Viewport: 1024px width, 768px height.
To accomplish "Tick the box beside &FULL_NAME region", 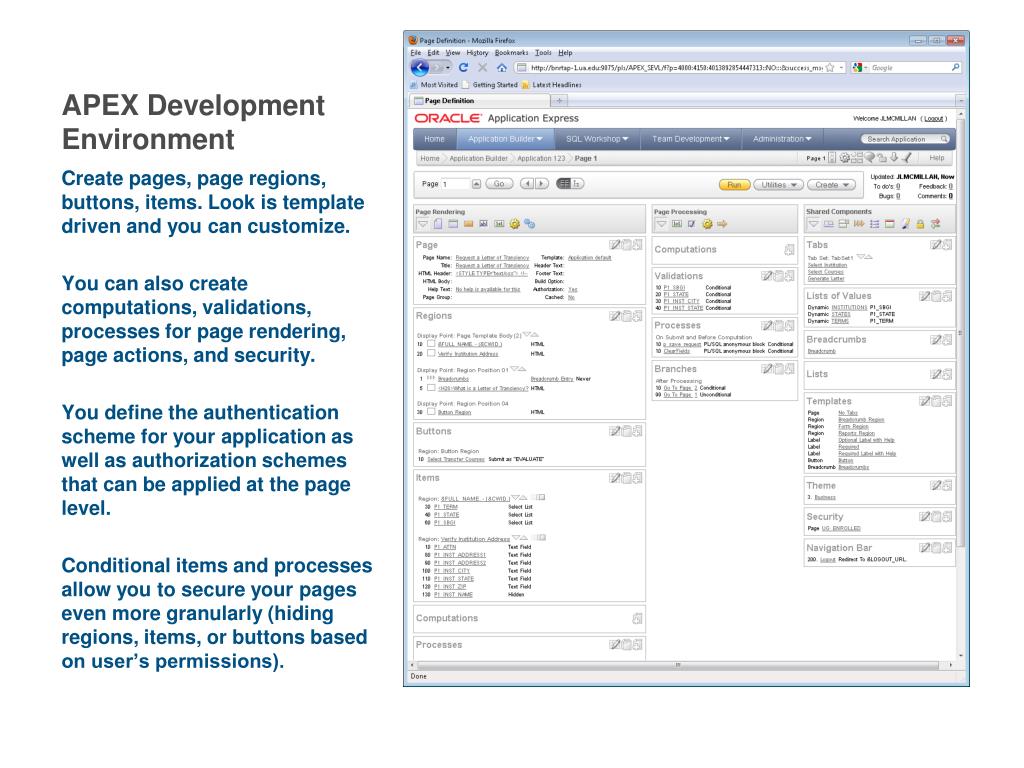I will [x=431, y=344].
